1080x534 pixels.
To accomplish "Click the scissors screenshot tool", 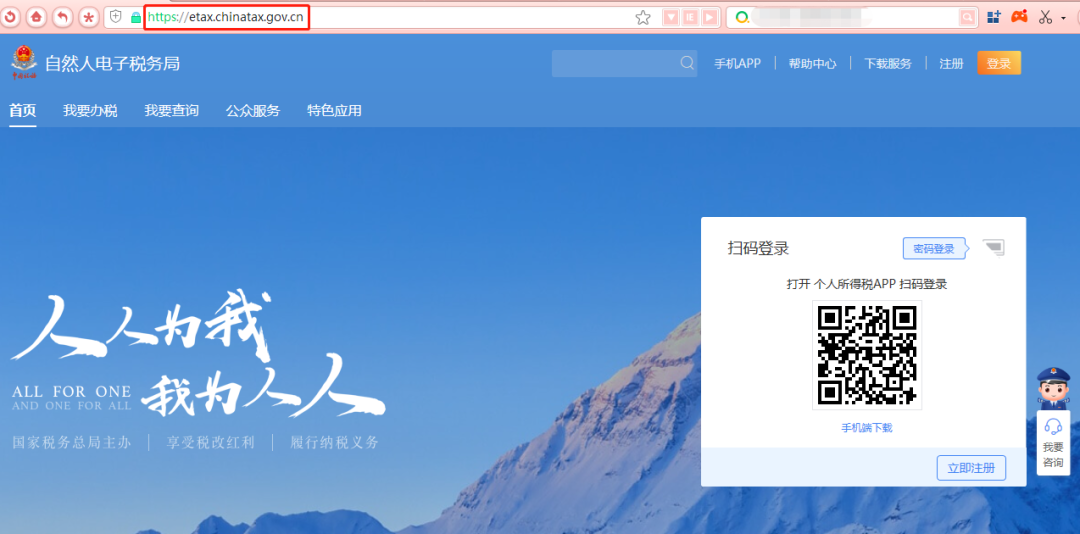I will [x=1045, y=17].
